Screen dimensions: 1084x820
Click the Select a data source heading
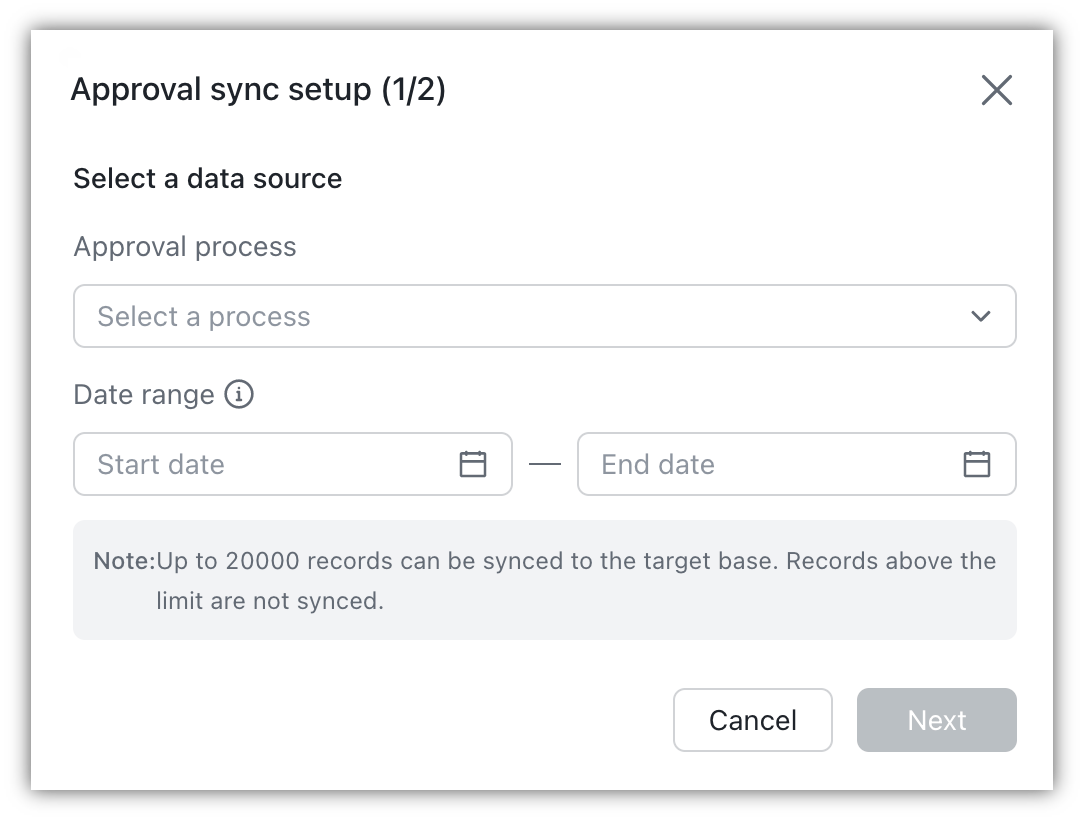[x=207, y=178]
